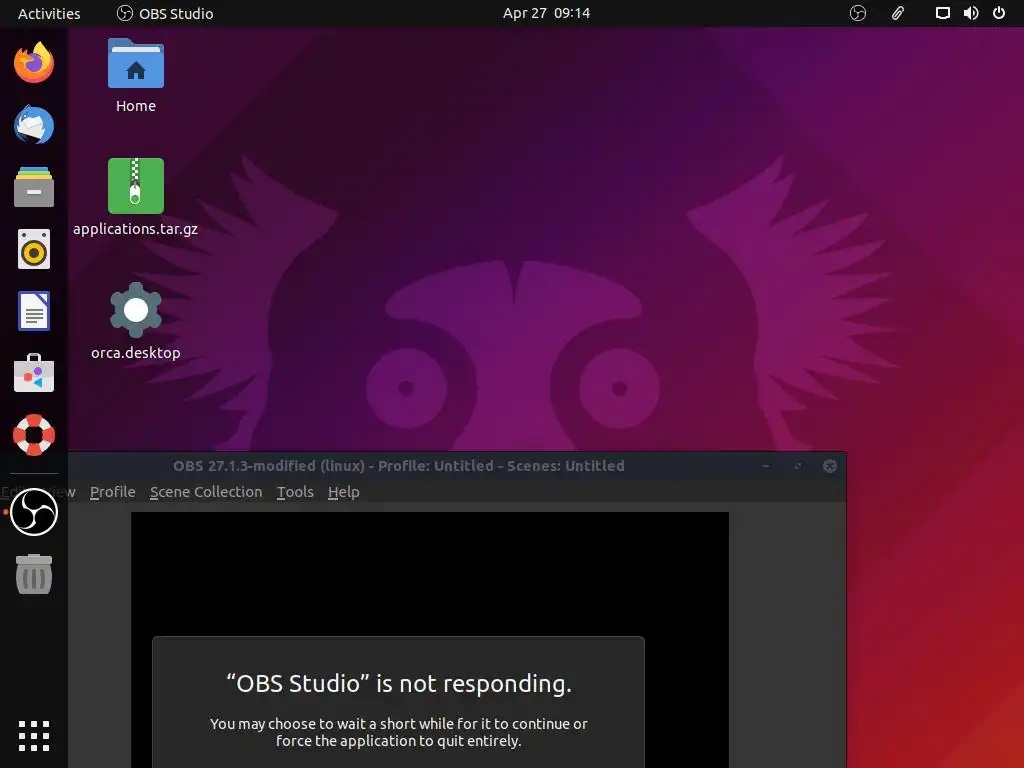Open Ubuntu Software store
Screen dimensions: 1024x768
point(34,373)
